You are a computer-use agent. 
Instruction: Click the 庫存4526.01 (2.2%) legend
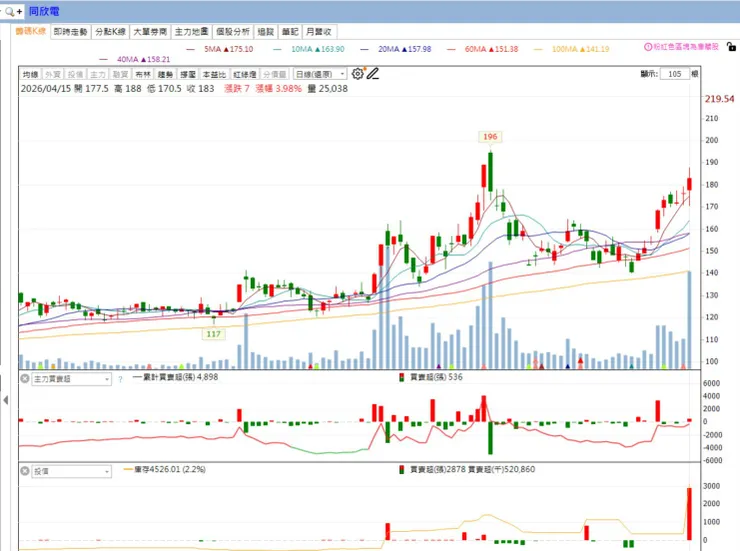tap(164, 469)
